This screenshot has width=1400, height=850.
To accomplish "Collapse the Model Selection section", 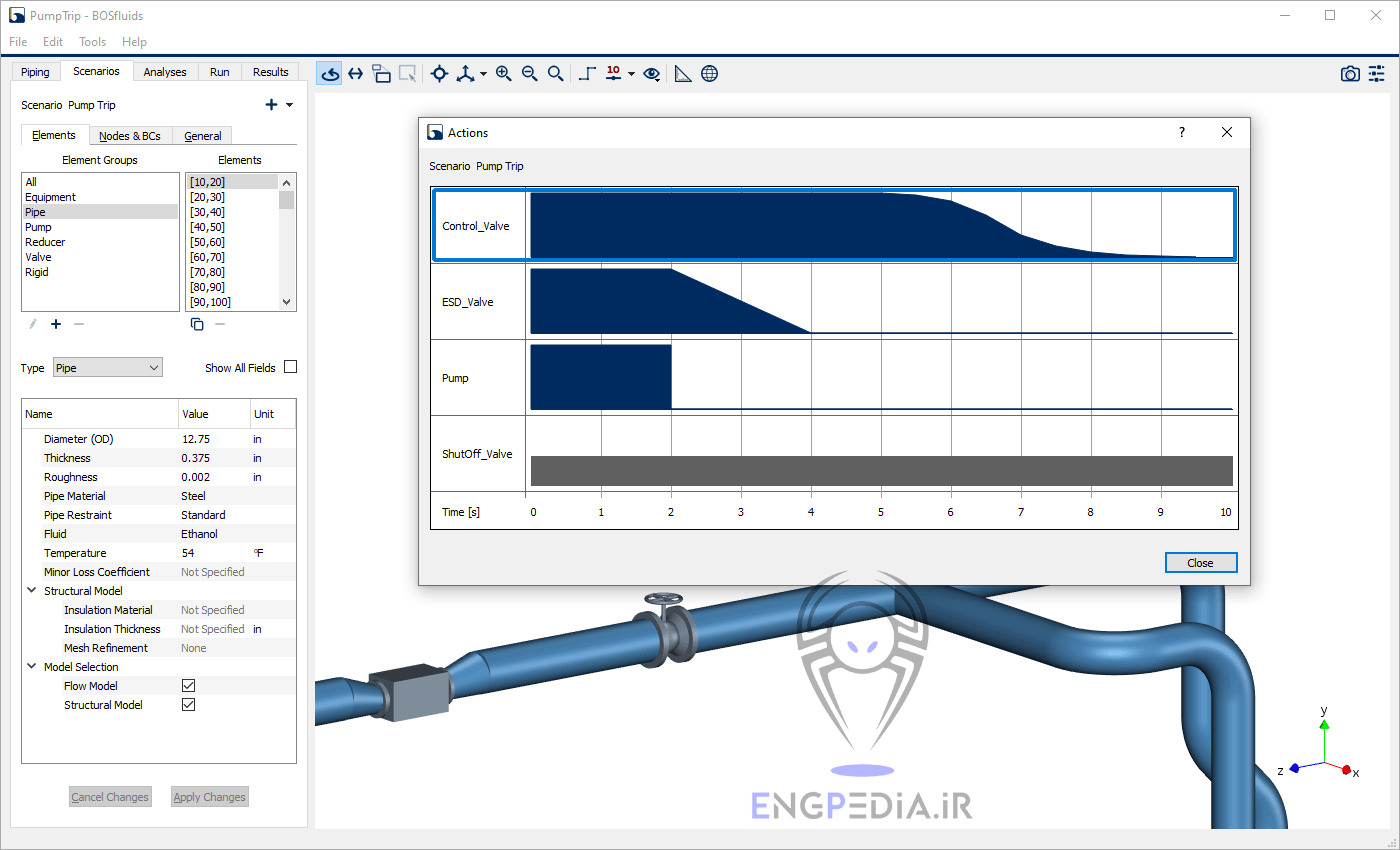I will [31, 667].
